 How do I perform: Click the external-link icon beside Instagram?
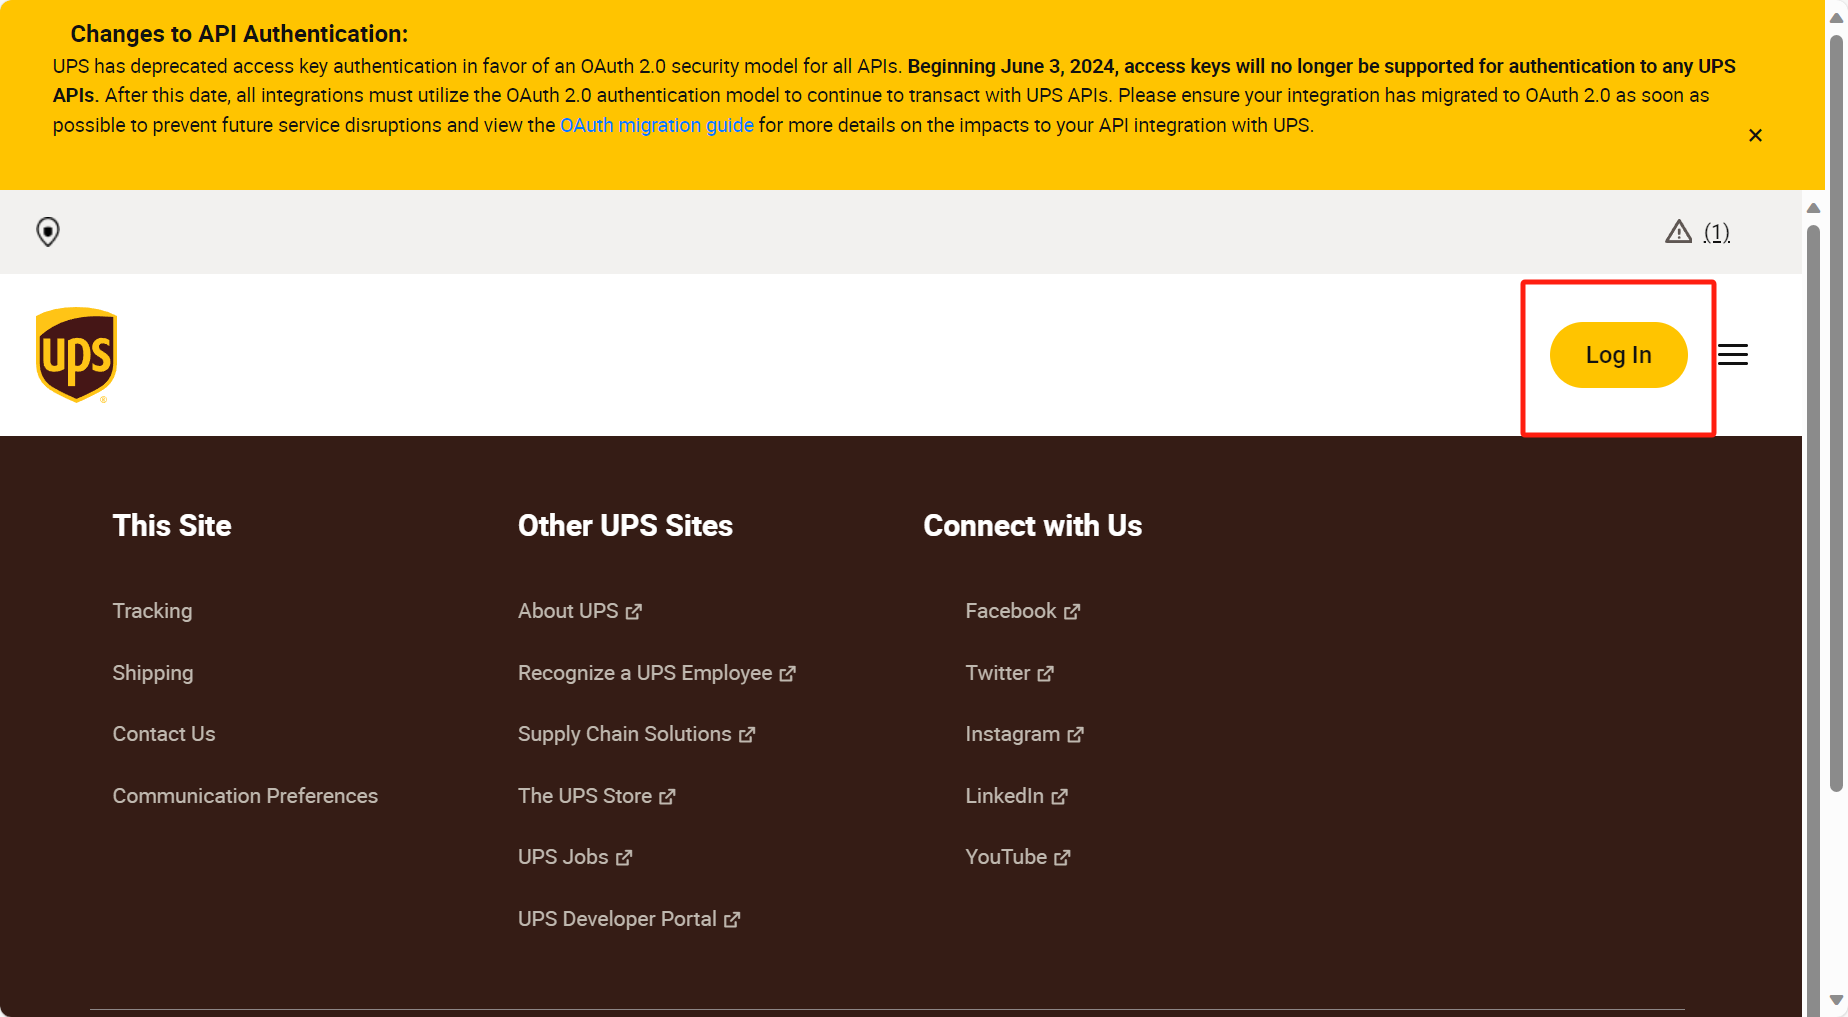[x=1076, y=734]
